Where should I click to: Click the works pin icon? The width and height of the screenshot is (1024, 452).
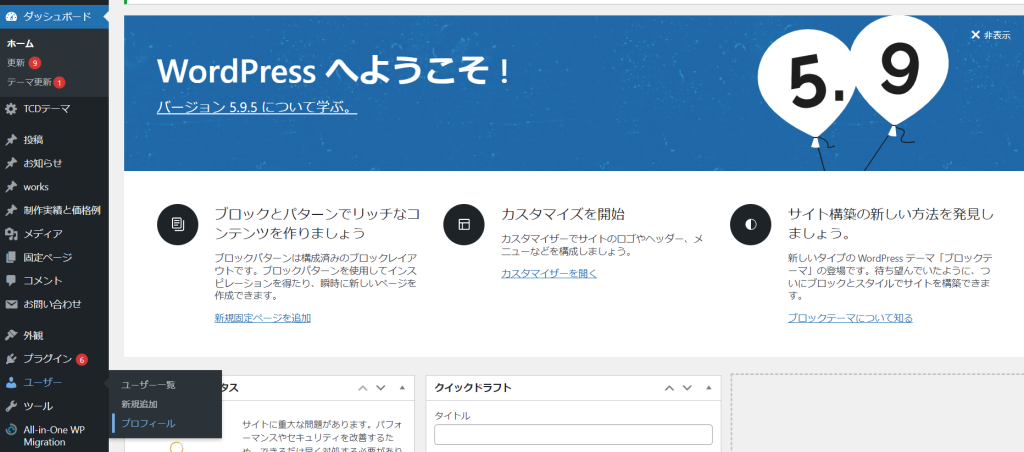[11, 187]
